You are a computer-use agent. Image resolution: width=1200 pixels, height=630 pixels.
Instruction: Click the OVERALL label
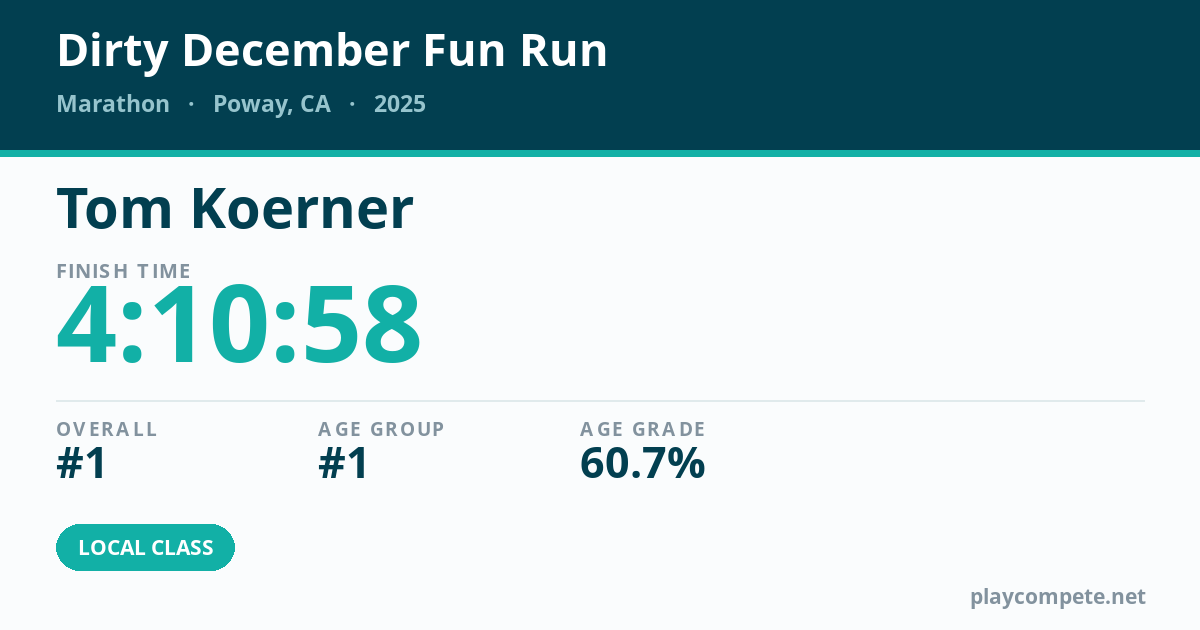[107, 429]
